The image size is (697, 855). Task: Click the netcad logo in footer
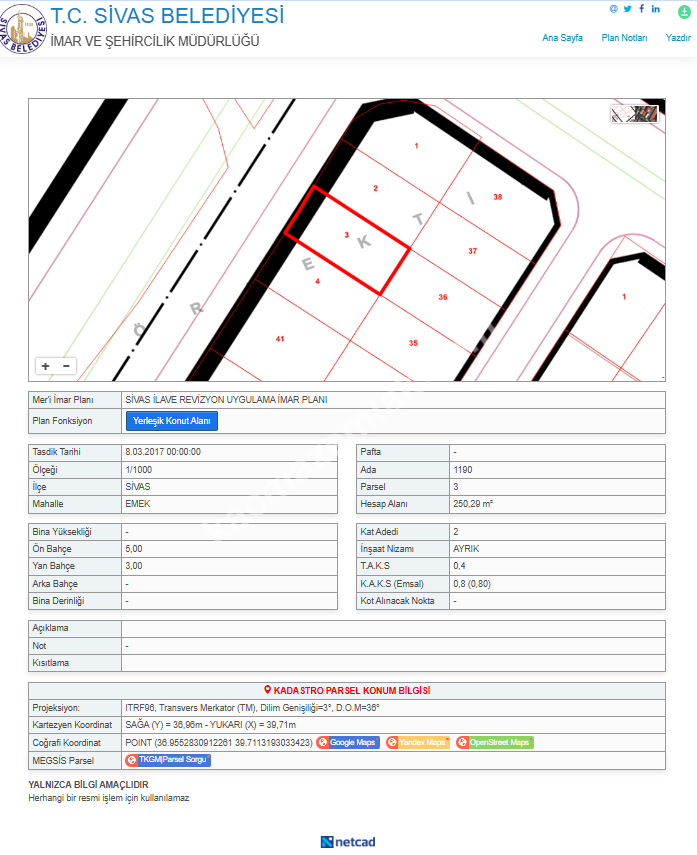(348, 842)
